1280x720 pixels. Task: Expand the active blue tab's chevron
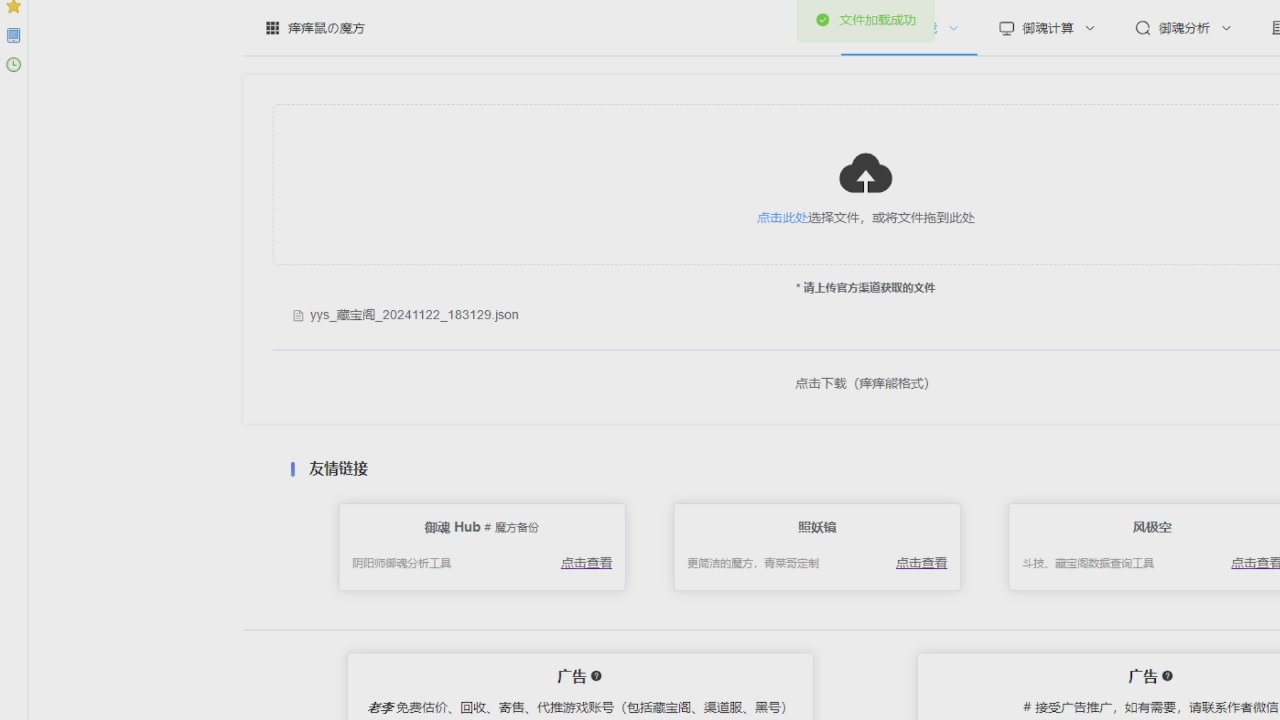pyautogui.click(x=954, y=28)
